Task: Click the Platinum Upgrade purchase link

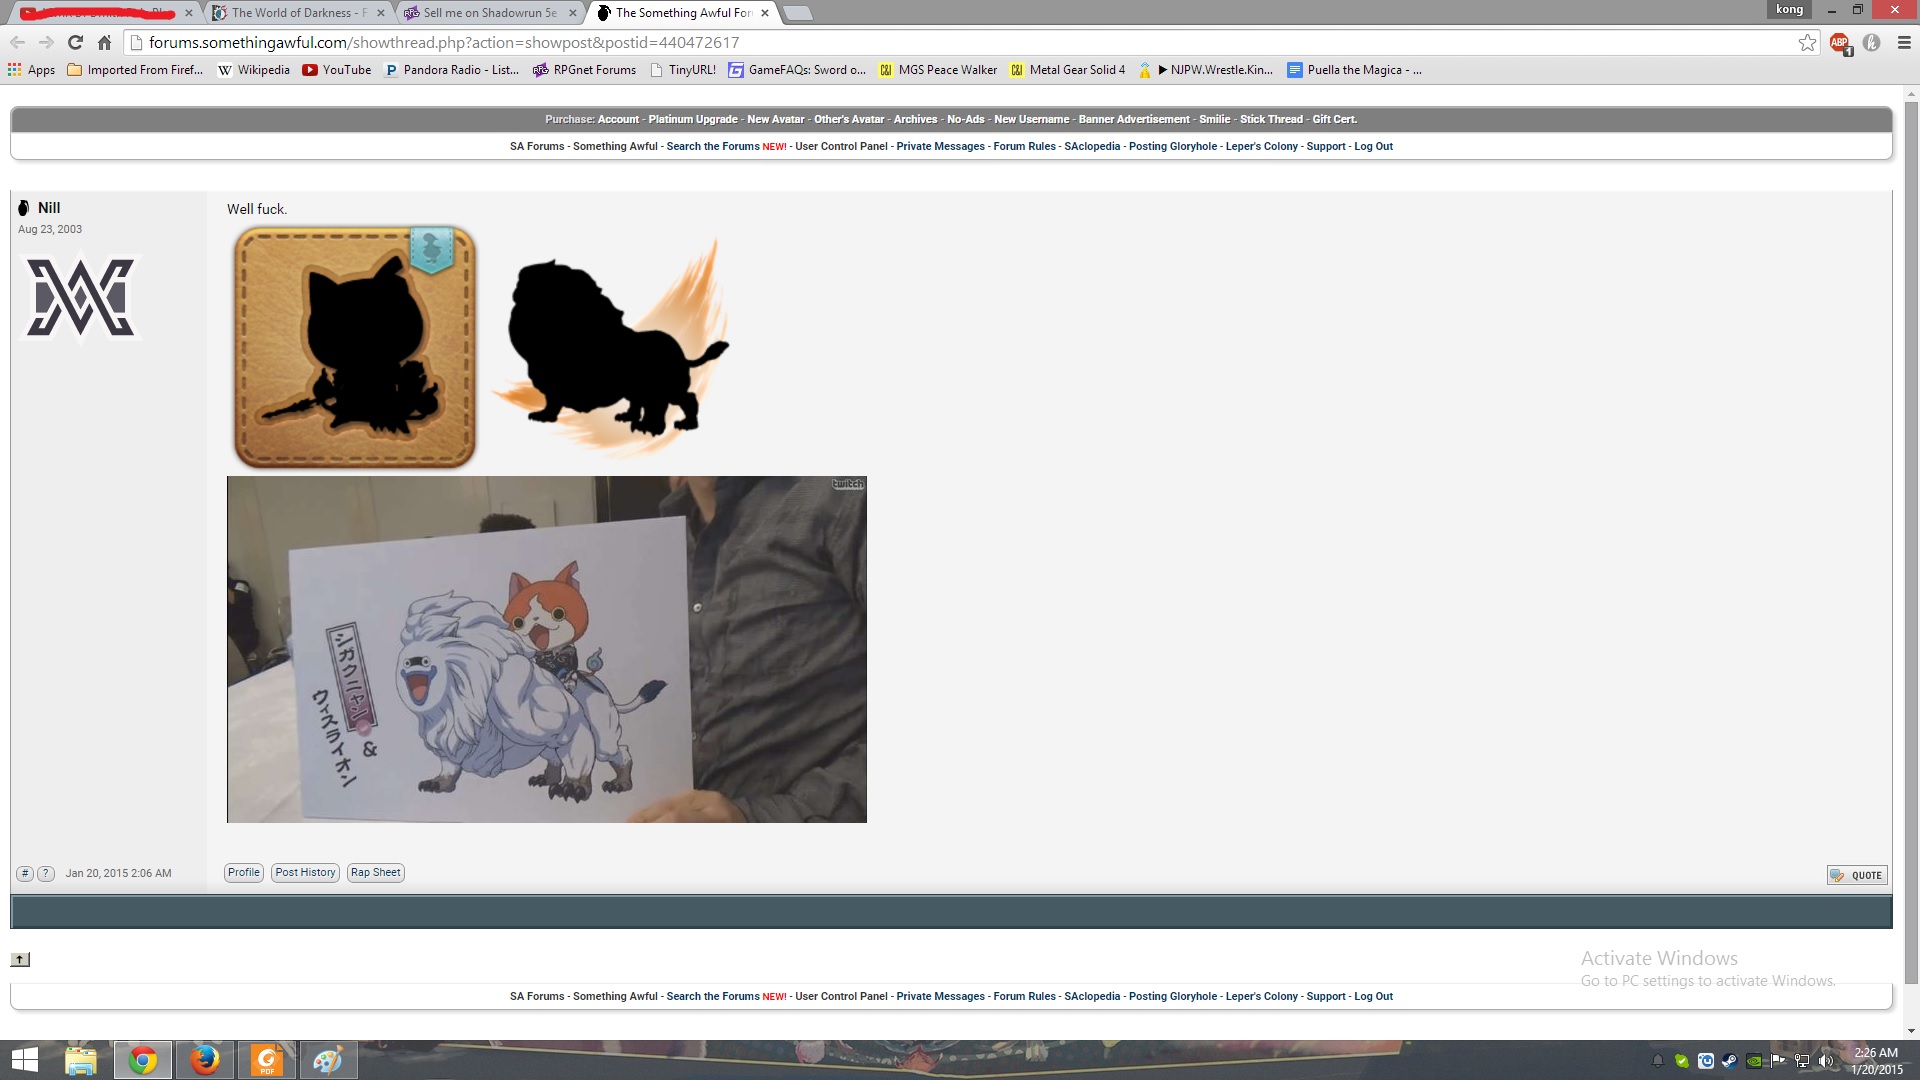Action: click(693, 119)
